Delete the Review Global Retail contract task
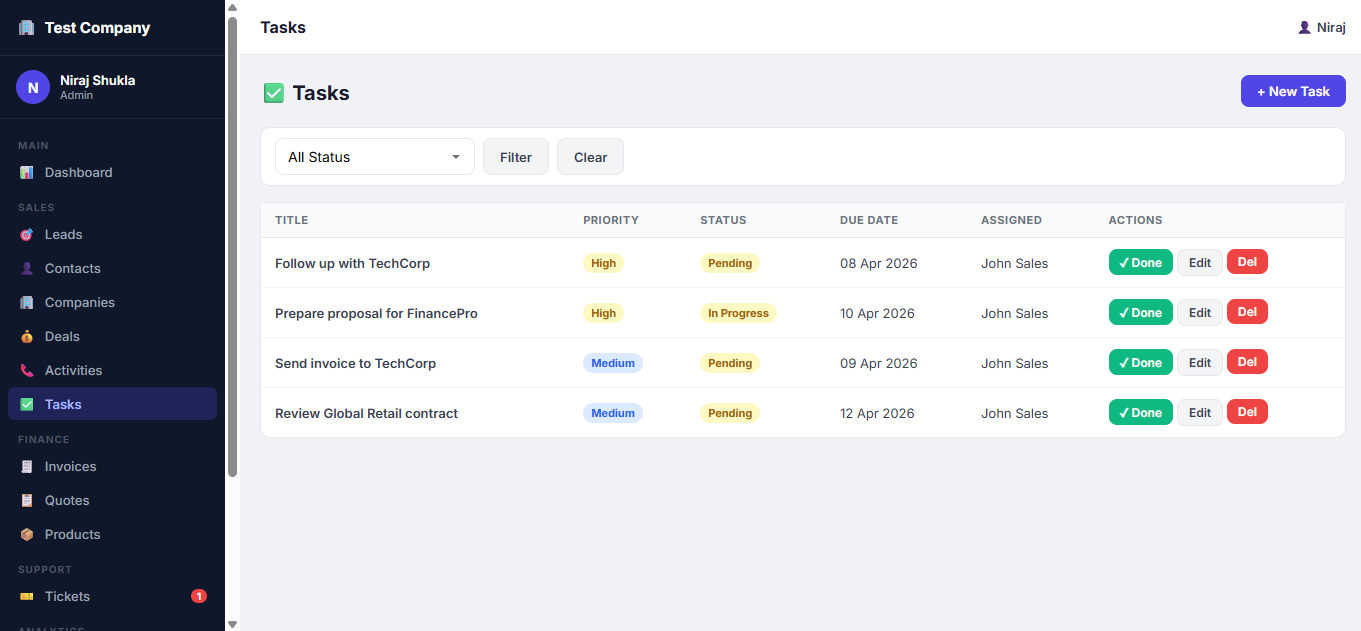This screenshot has width=1361, height=631. (1246, 413)
